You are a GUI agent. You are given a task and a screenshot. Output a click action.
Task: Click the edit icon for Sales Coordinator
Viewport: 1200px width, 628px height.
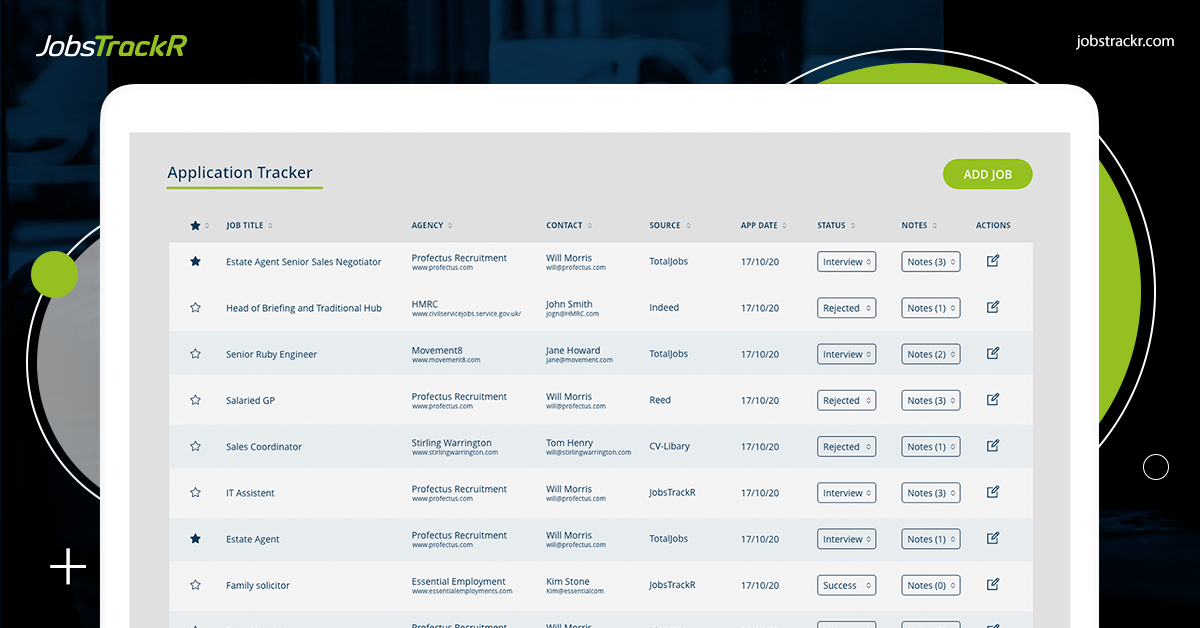[992, 446]
